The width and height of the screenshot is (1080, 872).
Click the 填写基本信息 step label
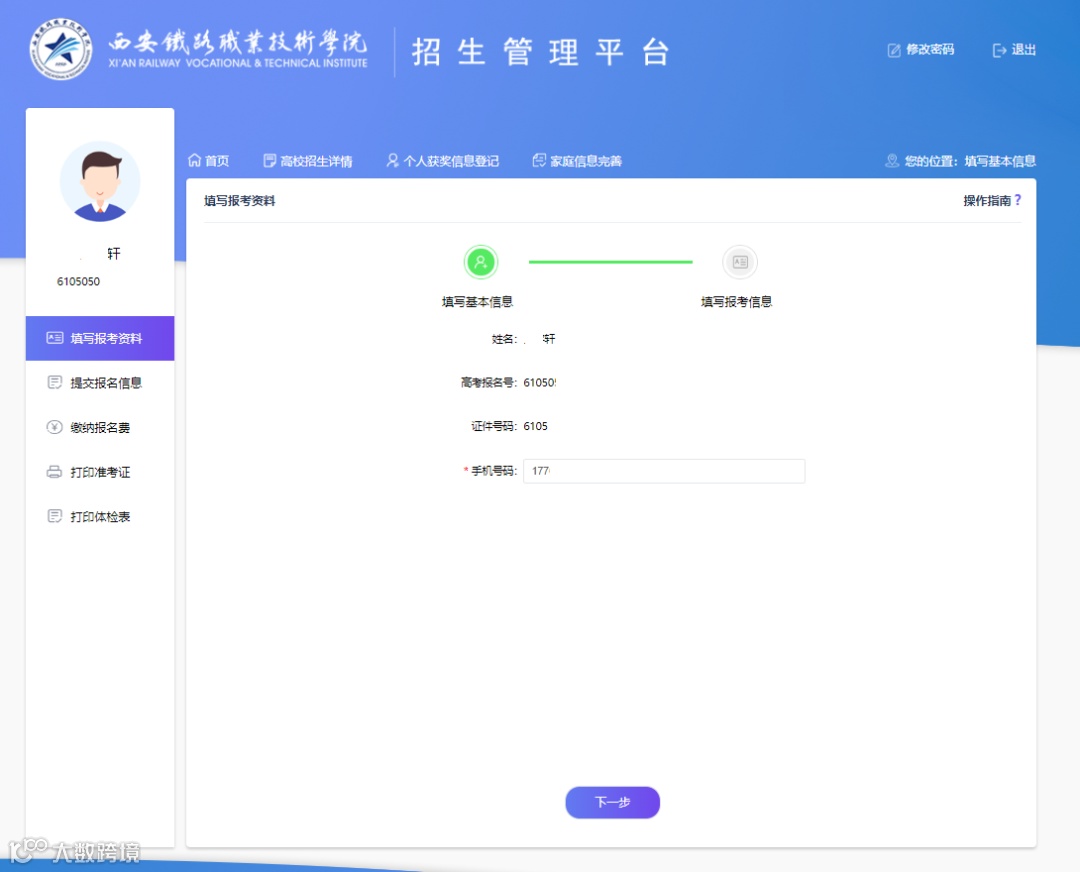click(x=477, y=302)
